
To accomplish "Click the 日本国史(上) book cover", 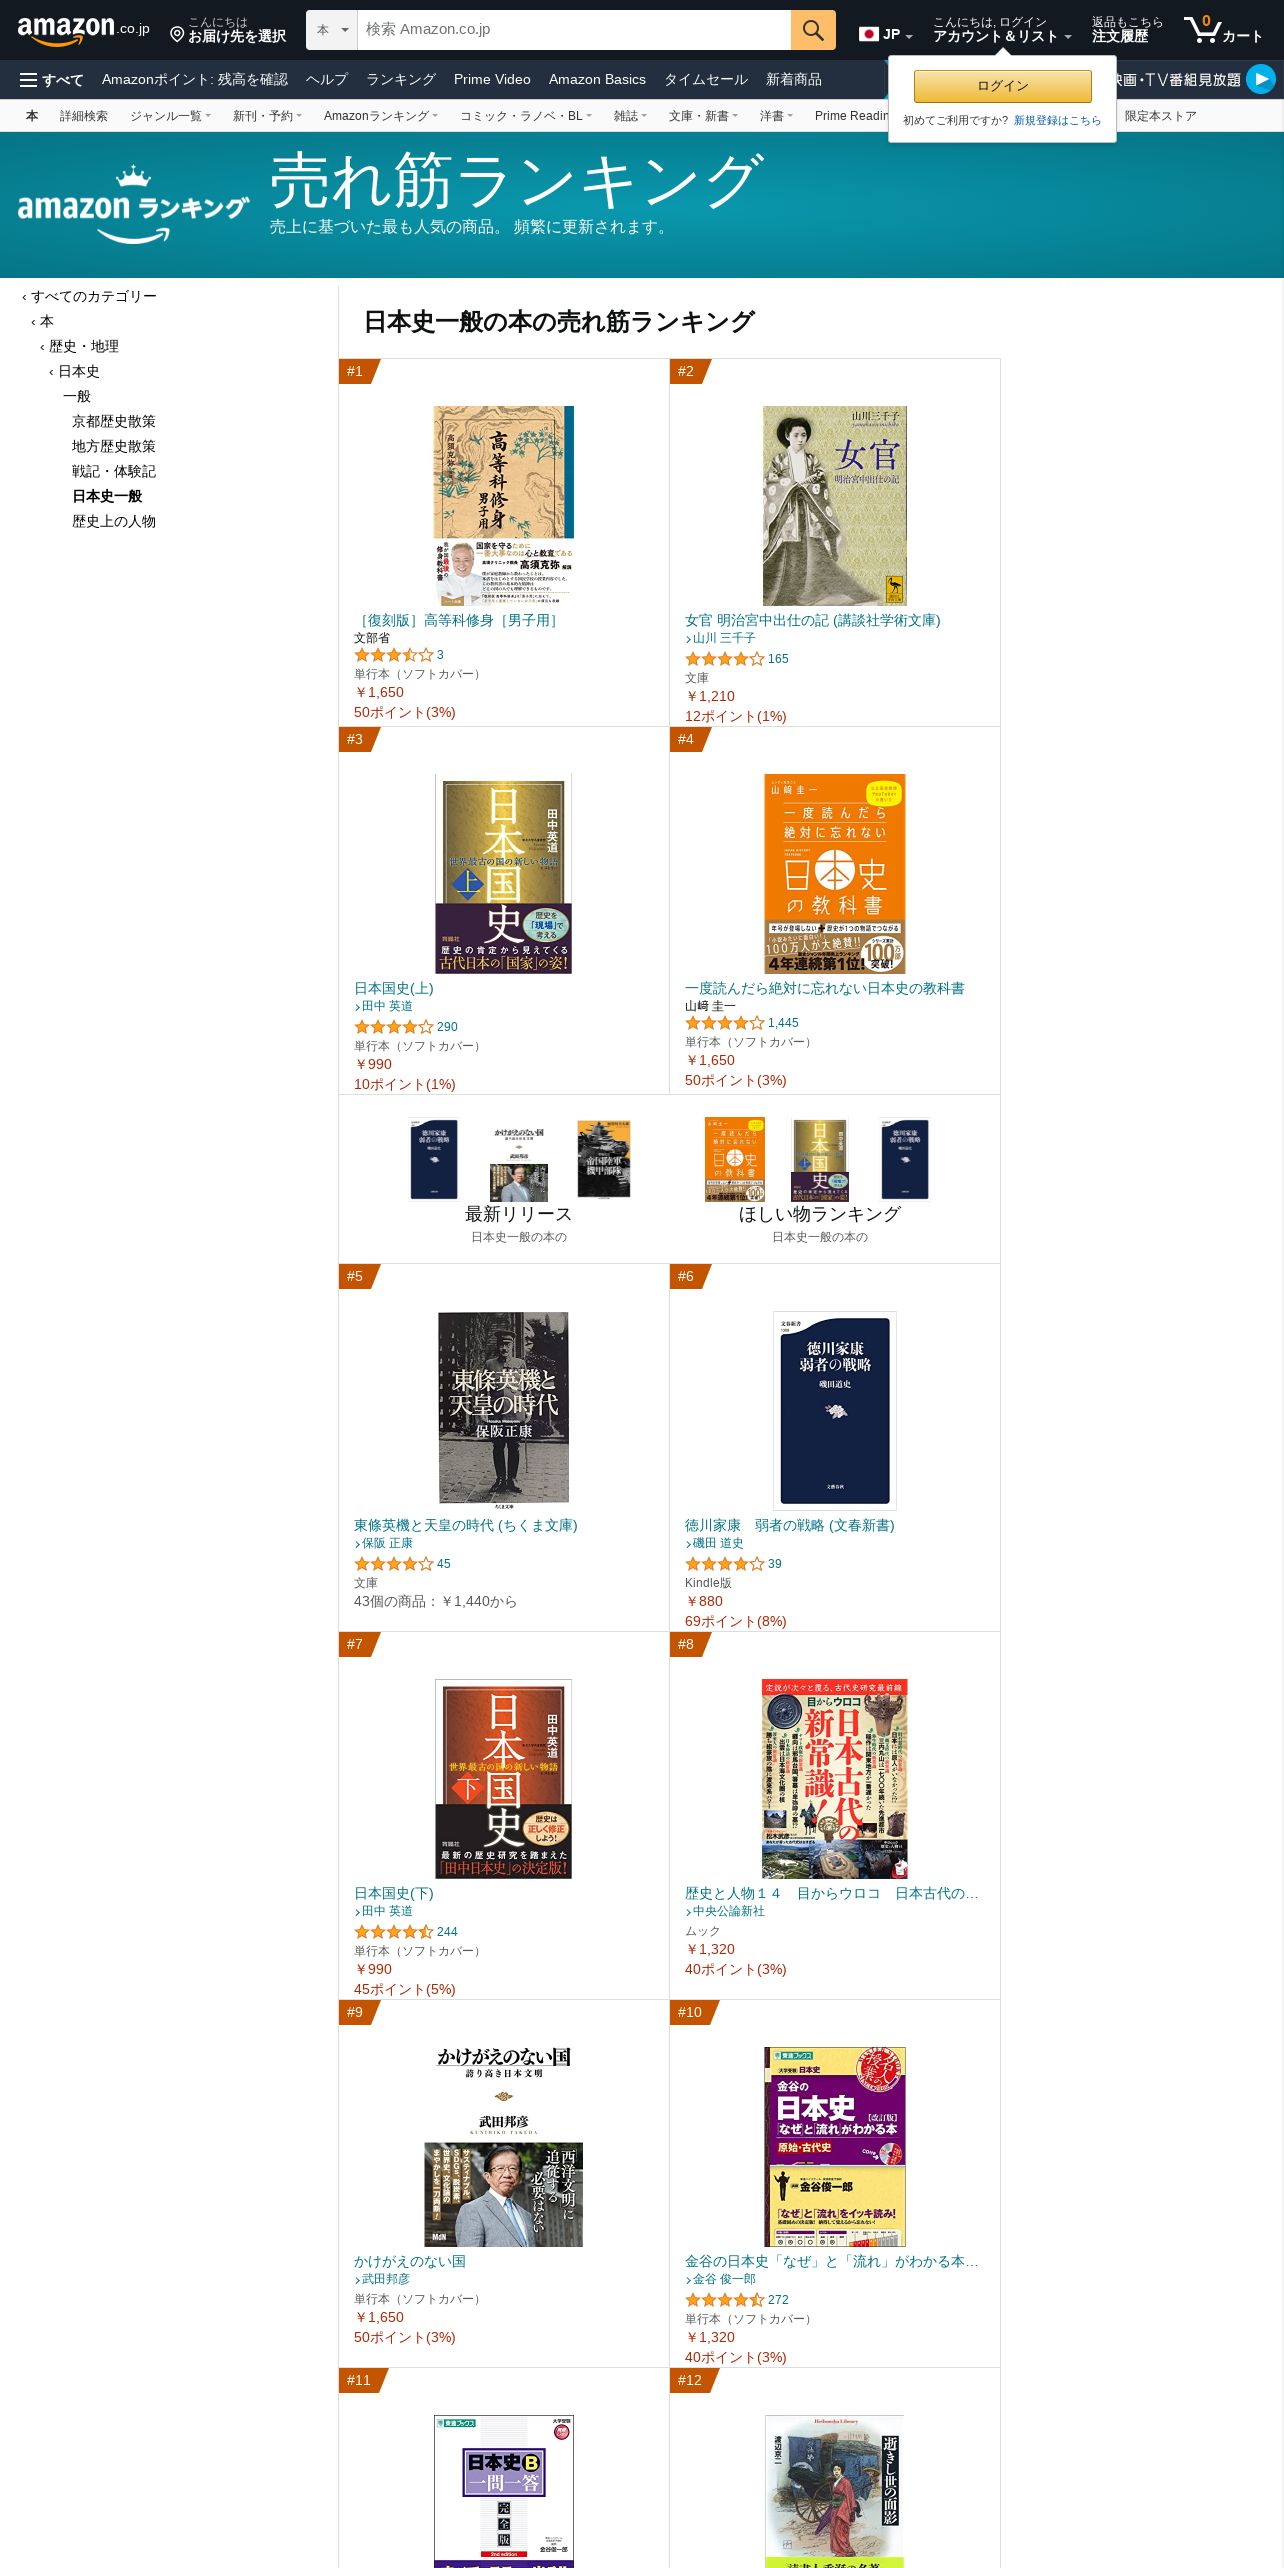I will pos(503,874).
